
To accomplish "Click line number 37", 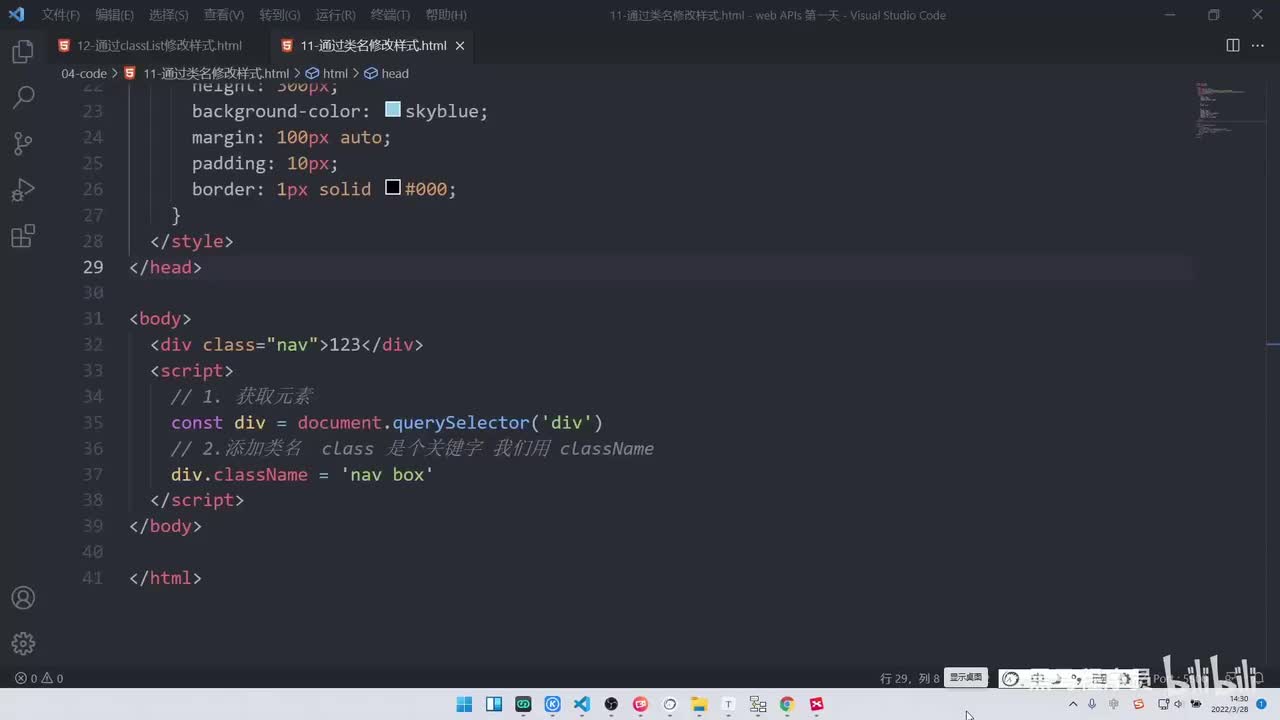I will pyautogui.click(x=93, y=474).
